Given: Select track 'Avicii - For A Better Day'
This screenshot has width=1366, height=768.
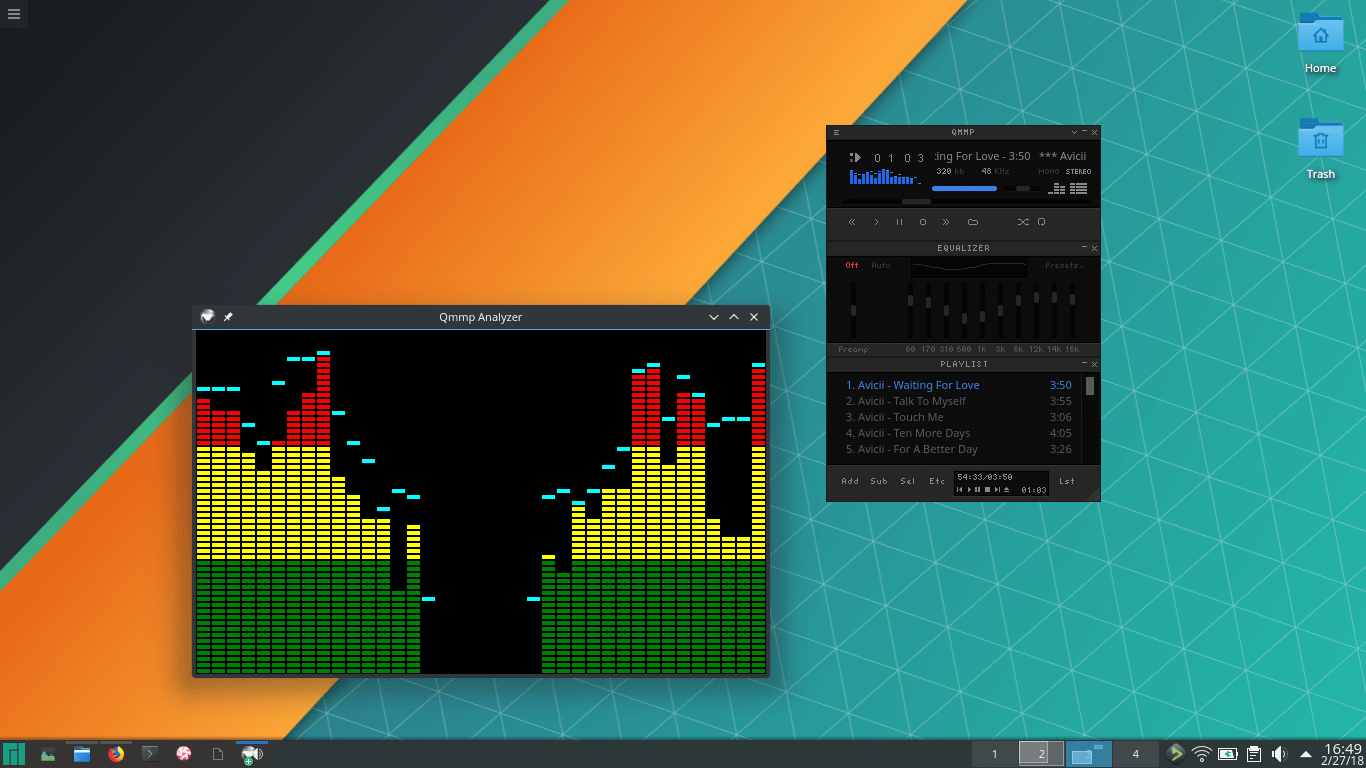Looking at the screenshot, I should point(958,449).
